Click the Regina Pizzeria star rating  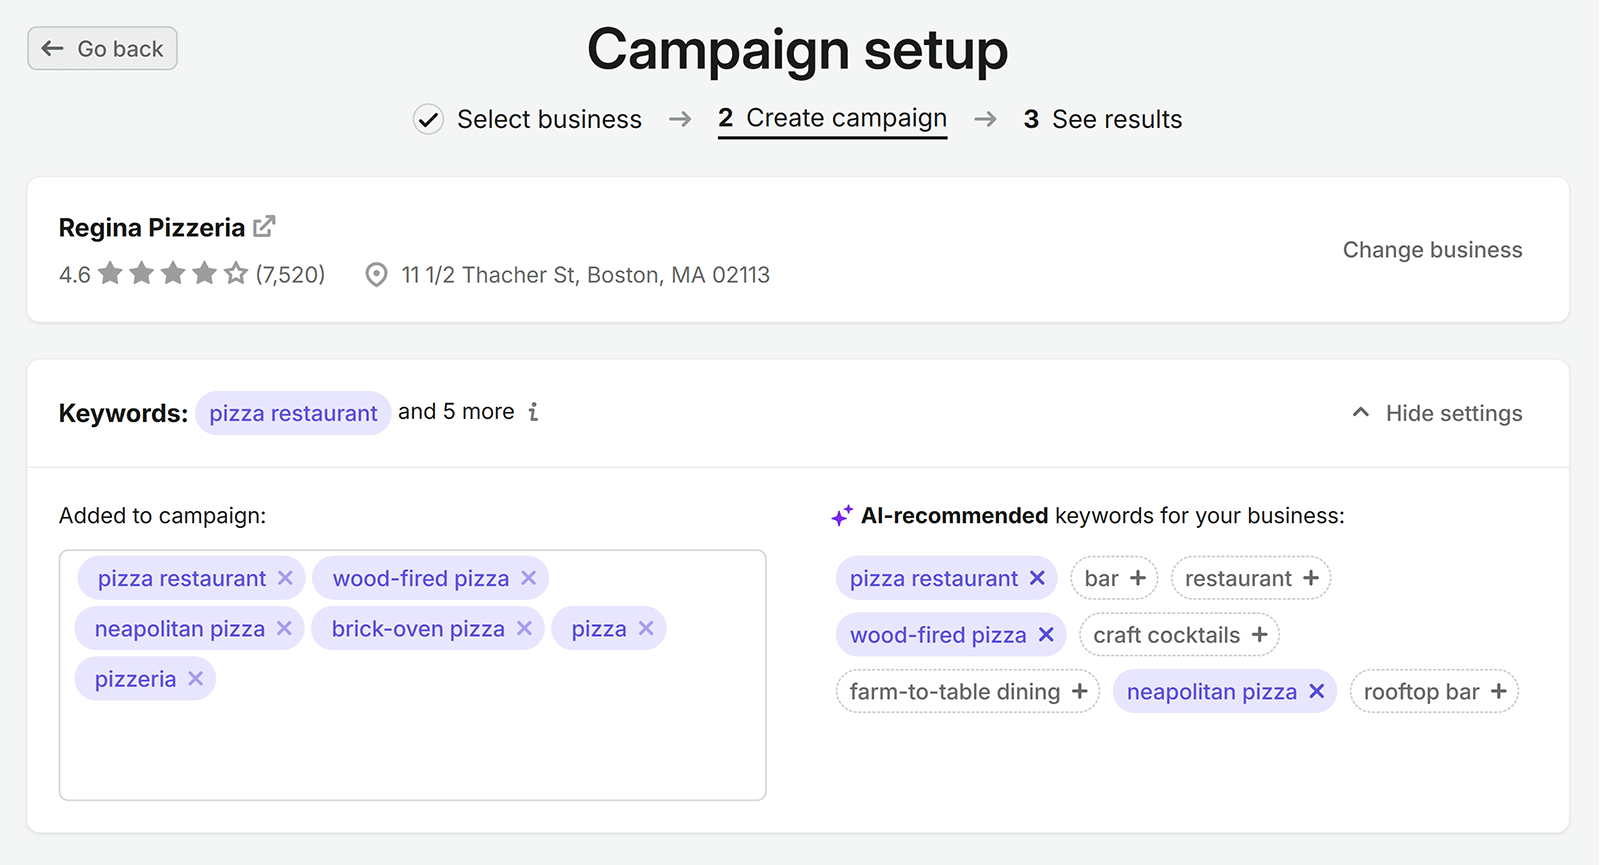coord(173,273)
